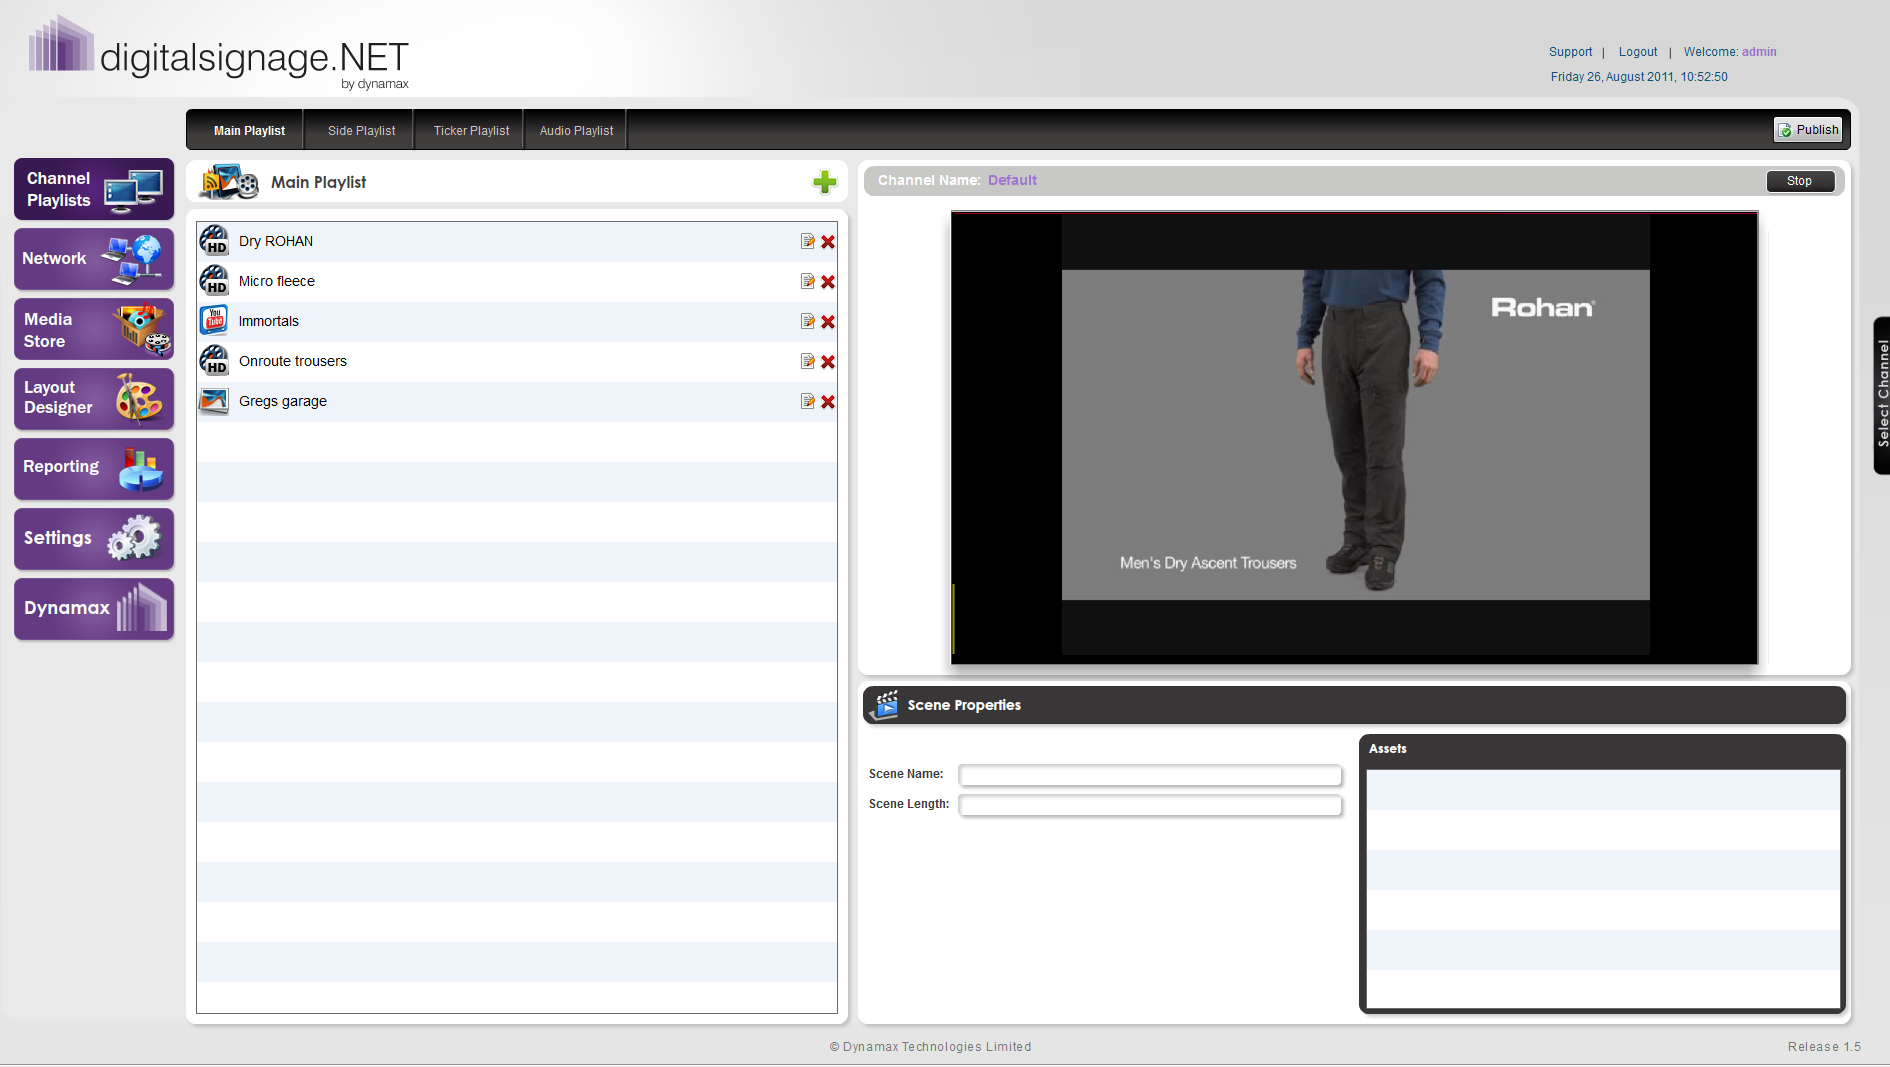Log out using the Logout link
The image size is (1890, 1067).
[x=1638, y=52]
